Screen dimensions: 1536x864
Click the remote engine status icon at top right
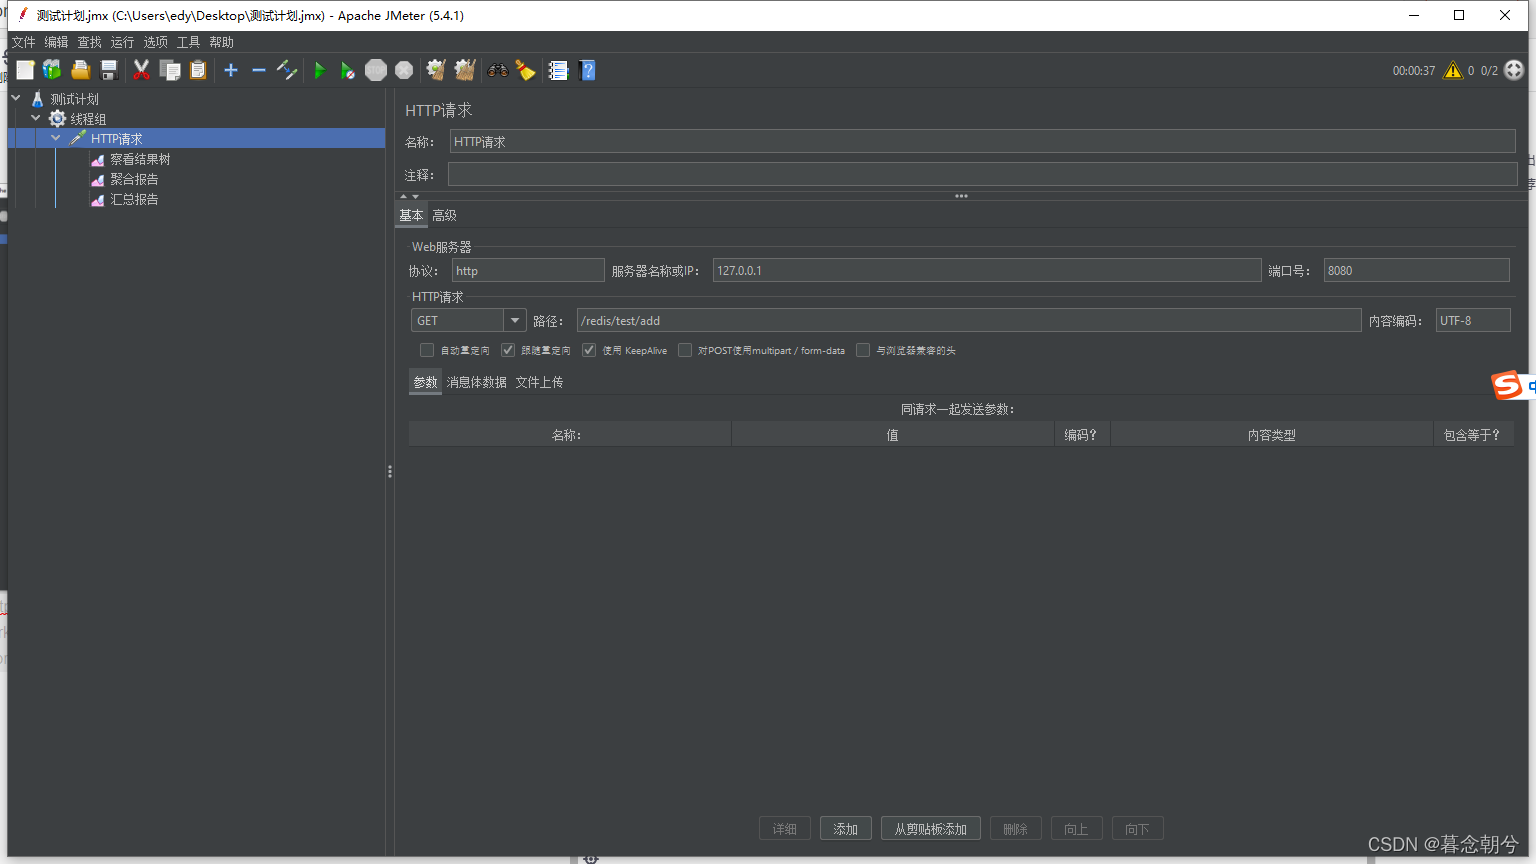pos(1514,70)
